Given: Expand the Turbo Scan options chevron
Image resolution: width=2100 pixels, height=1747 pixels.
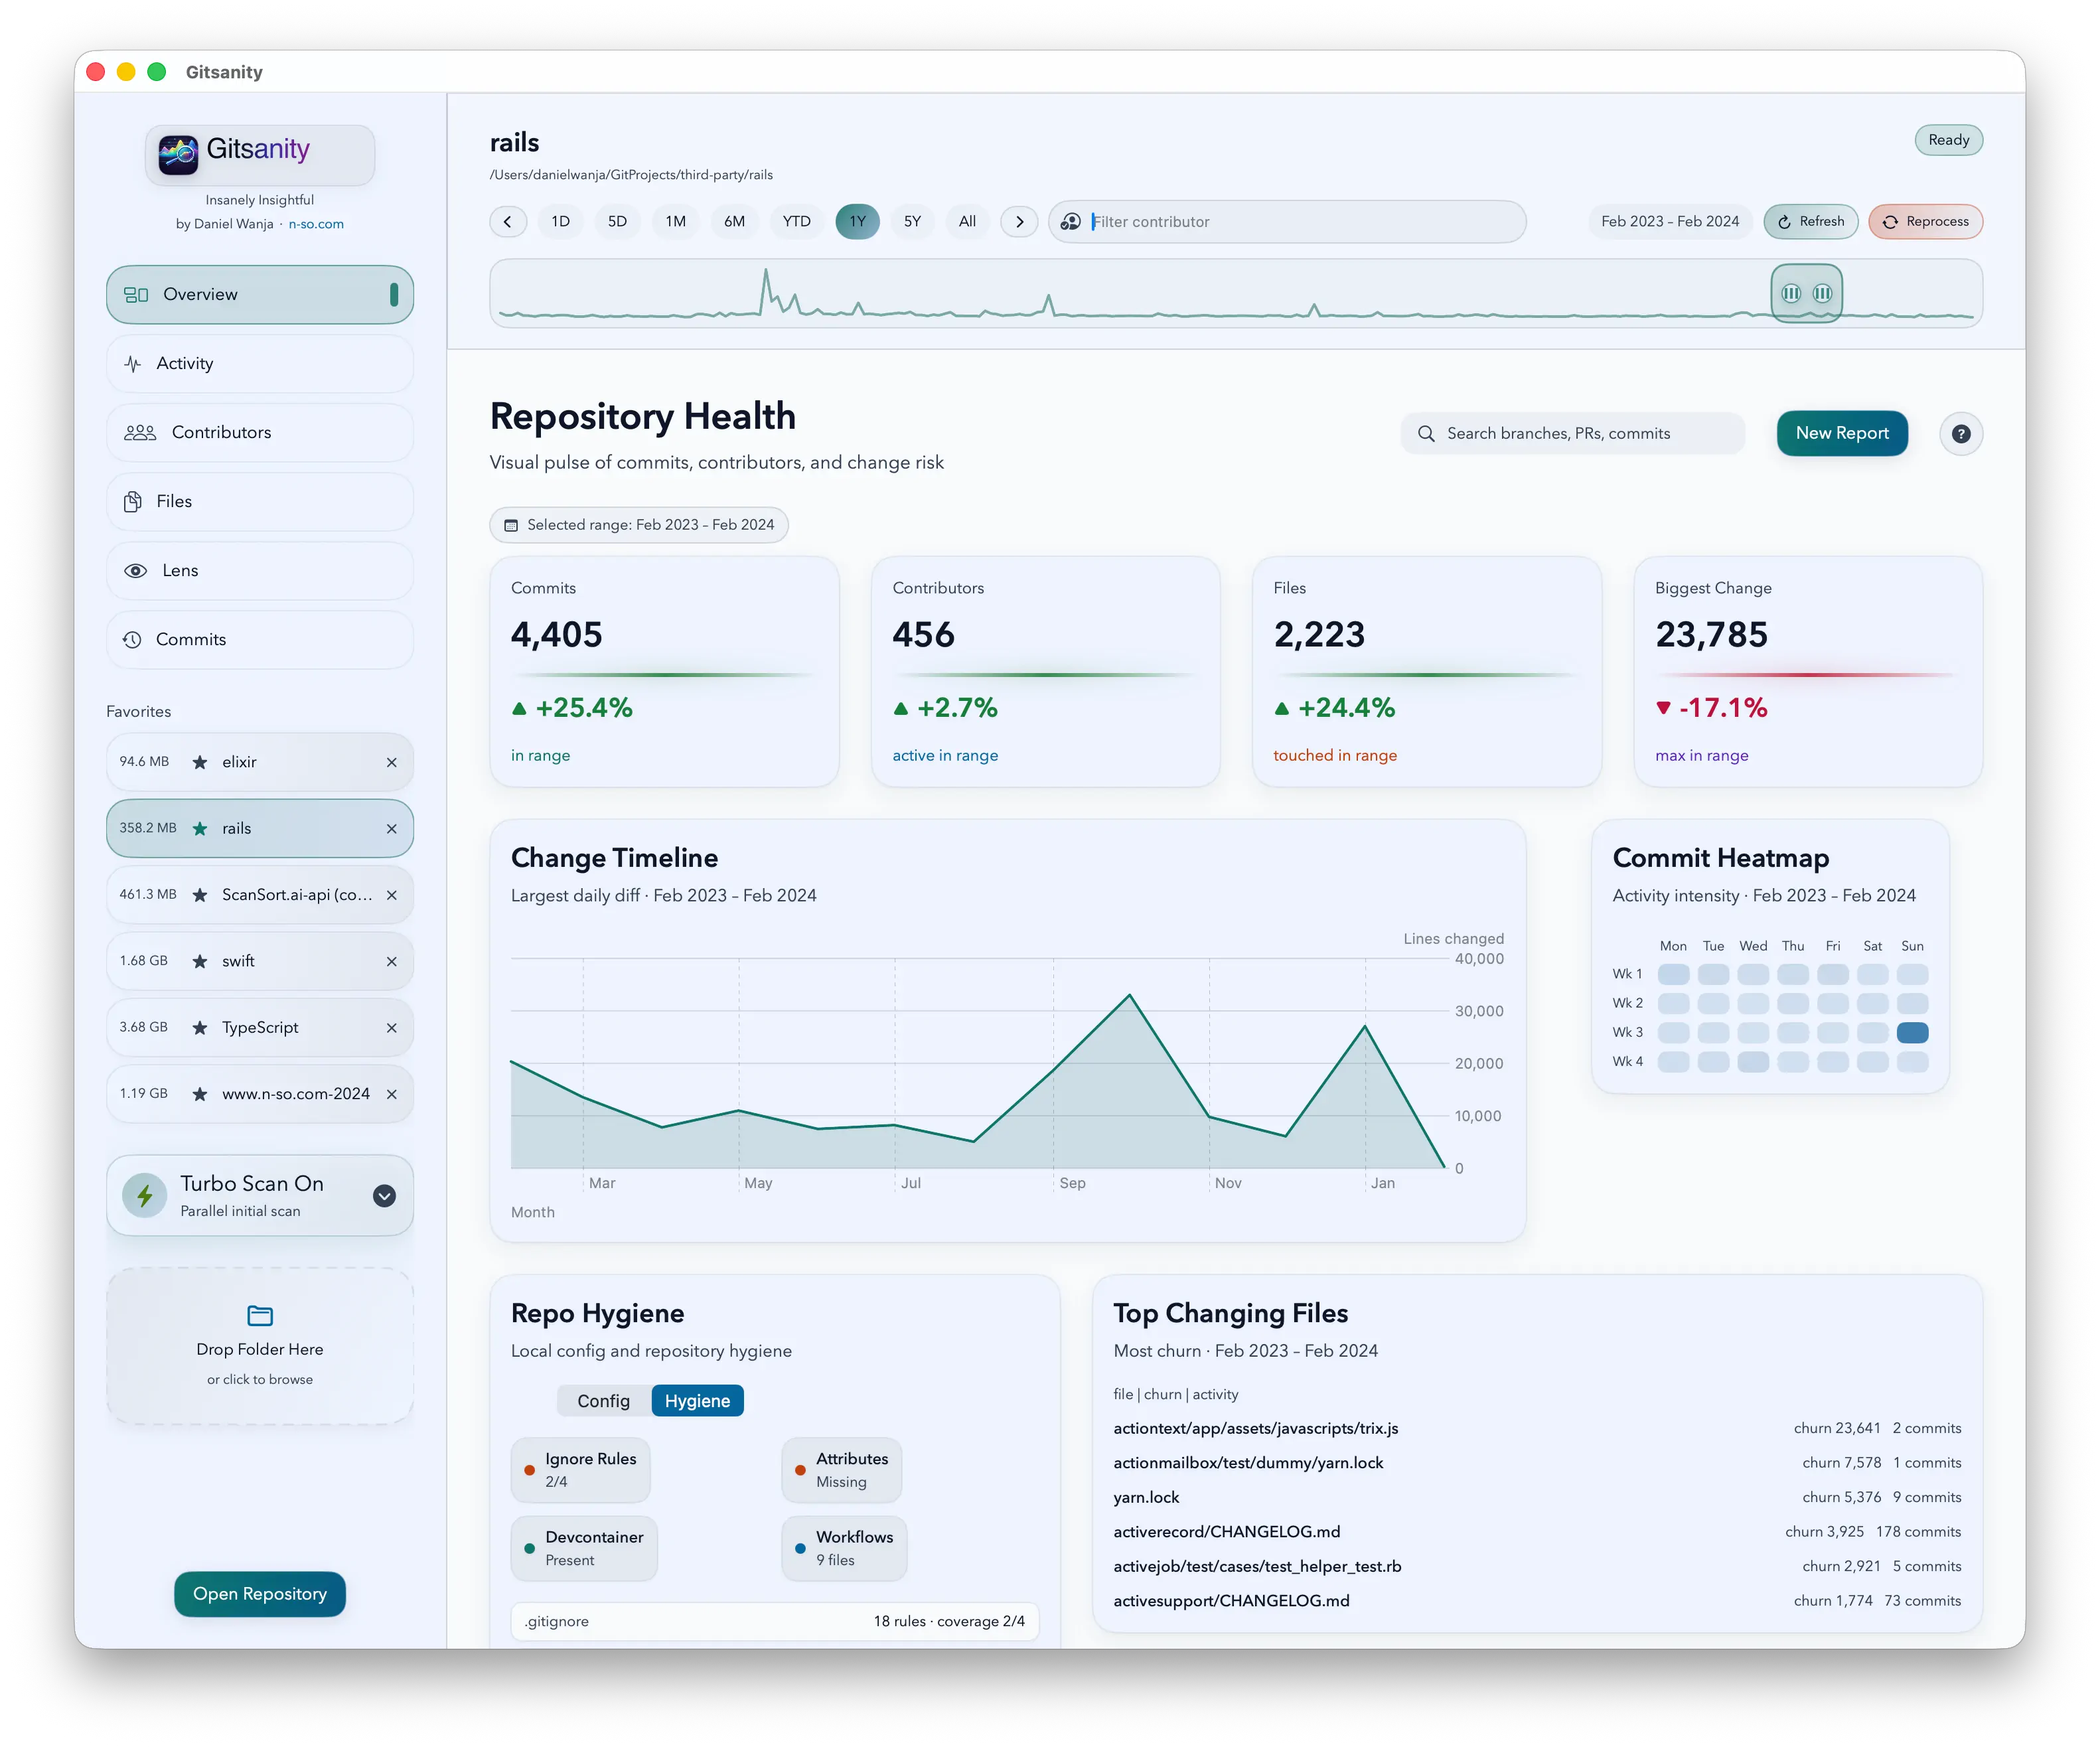Looking at the screenshot, I should (x=385, y=1197).
